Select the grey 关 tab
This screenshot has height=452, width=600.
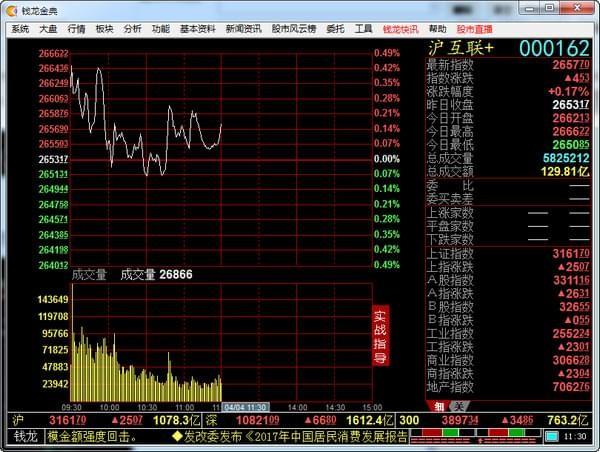pos(458,406)
